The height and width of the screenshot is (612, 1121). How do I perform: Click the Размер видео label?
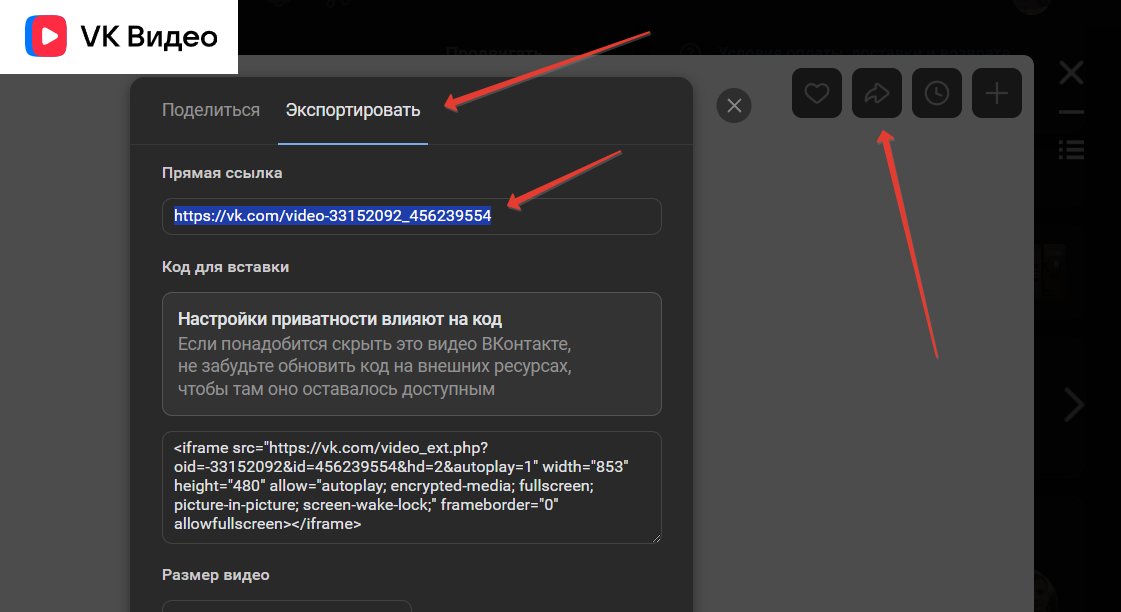tap(215, 575)
